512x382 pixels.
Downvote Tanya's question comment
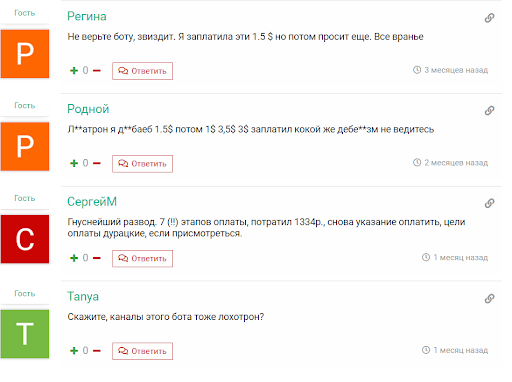tap(97, 351)
